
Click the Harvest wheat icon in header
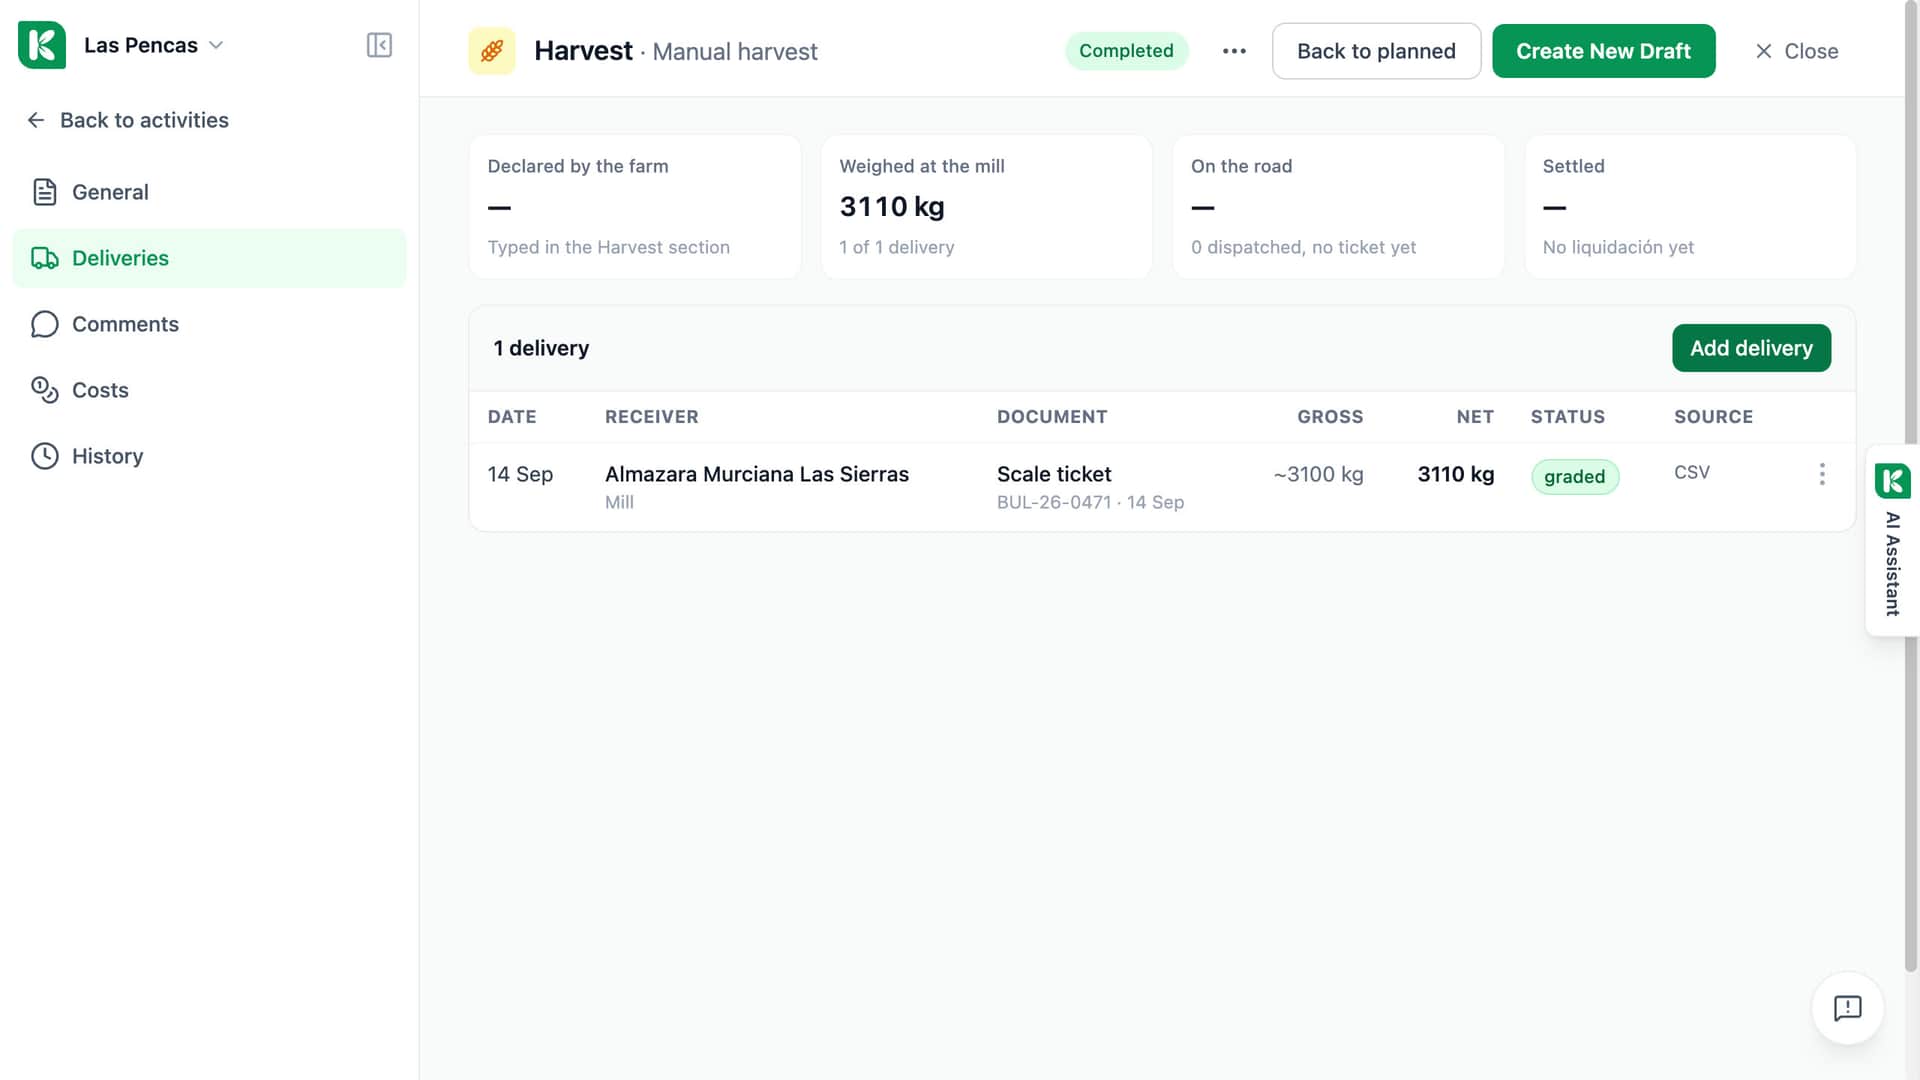click(492, 51)
